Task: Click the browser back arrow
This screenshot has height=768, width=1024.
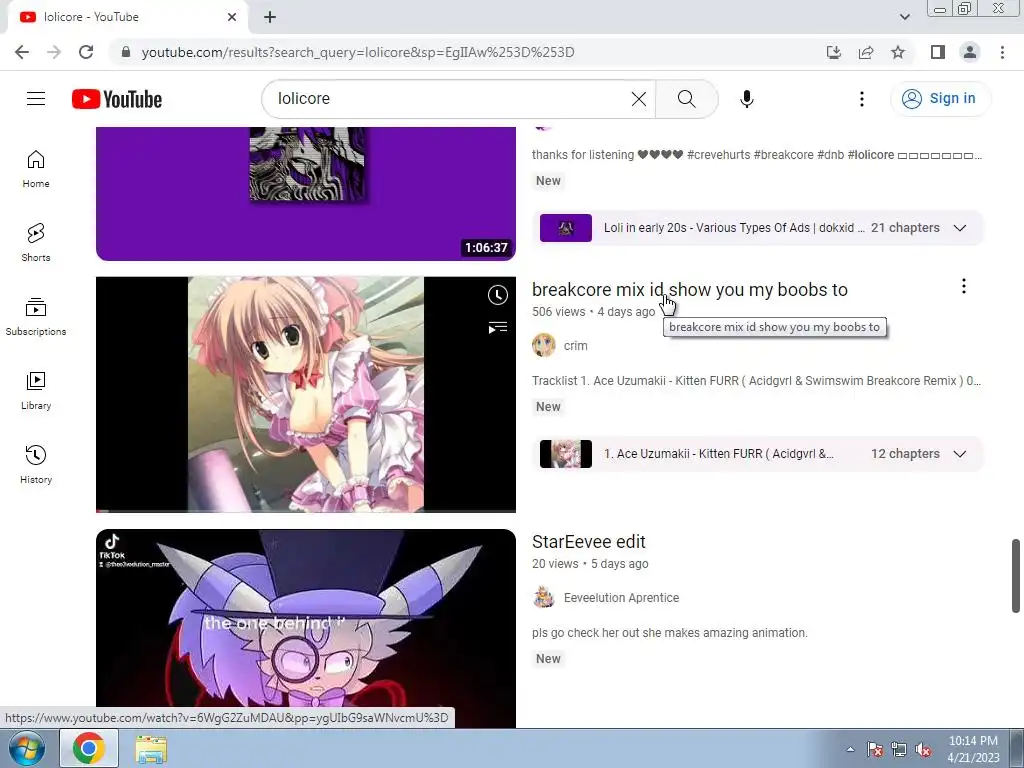Action: [22, 52]
